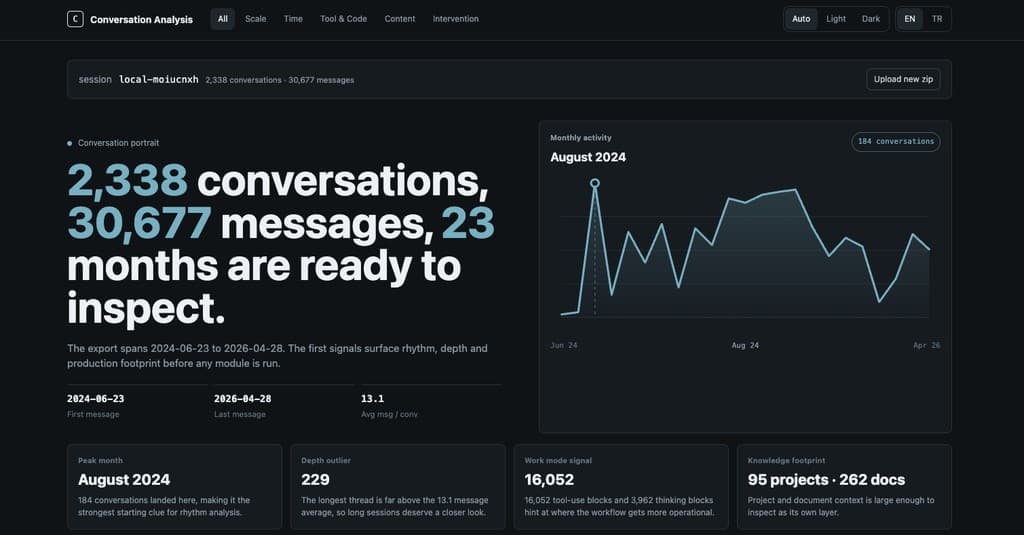Viewport: 1024px width, 535px height.
Task: Open the Work mode signal 16,052 card
Action: pyautogui.click(x=621, y=487)
